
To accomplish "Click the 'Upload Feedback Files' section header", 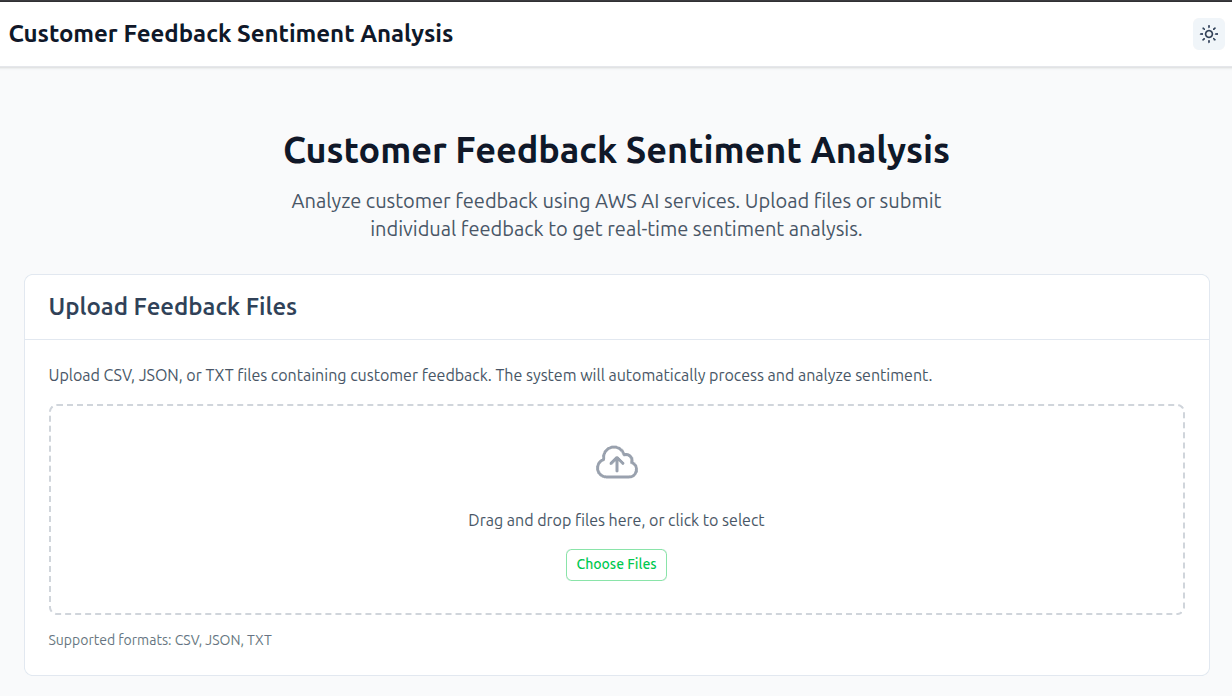I will coord(172,307).
